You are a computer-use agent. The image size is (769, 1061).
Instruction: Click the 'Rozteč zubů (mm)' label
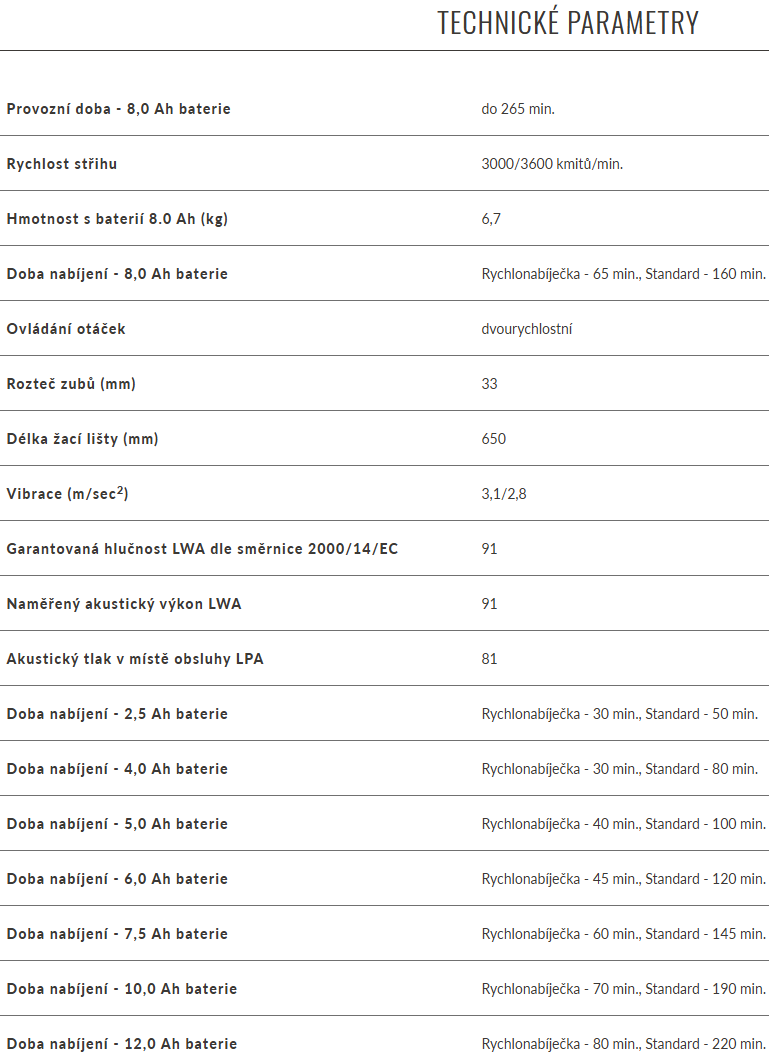tap(71, 383)
